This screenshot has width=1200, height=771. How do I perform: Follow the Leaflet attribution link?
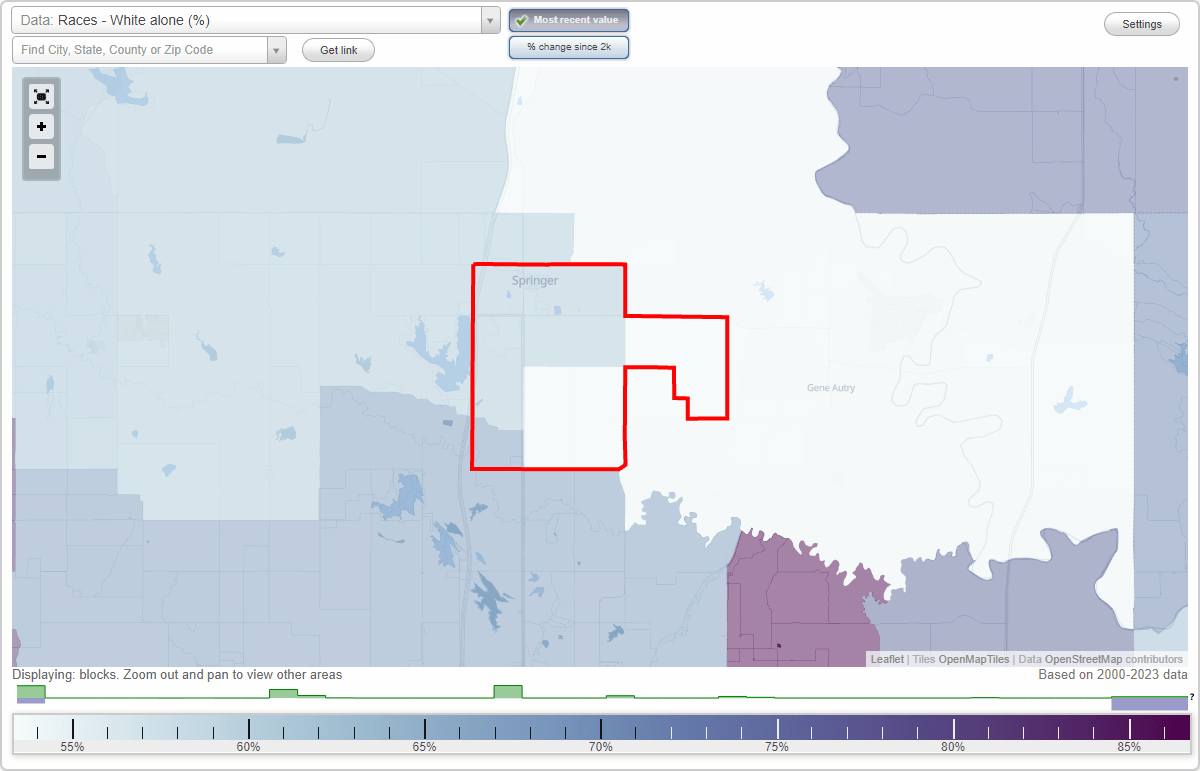886,659
